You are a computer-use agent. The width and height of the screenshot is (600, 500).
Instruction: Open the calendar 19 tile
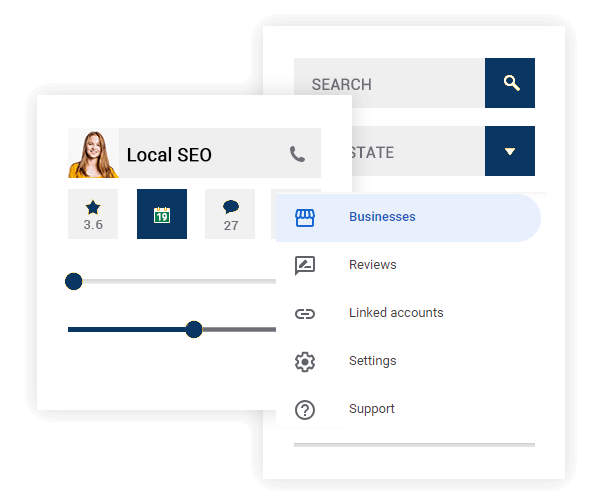[162, 214]
